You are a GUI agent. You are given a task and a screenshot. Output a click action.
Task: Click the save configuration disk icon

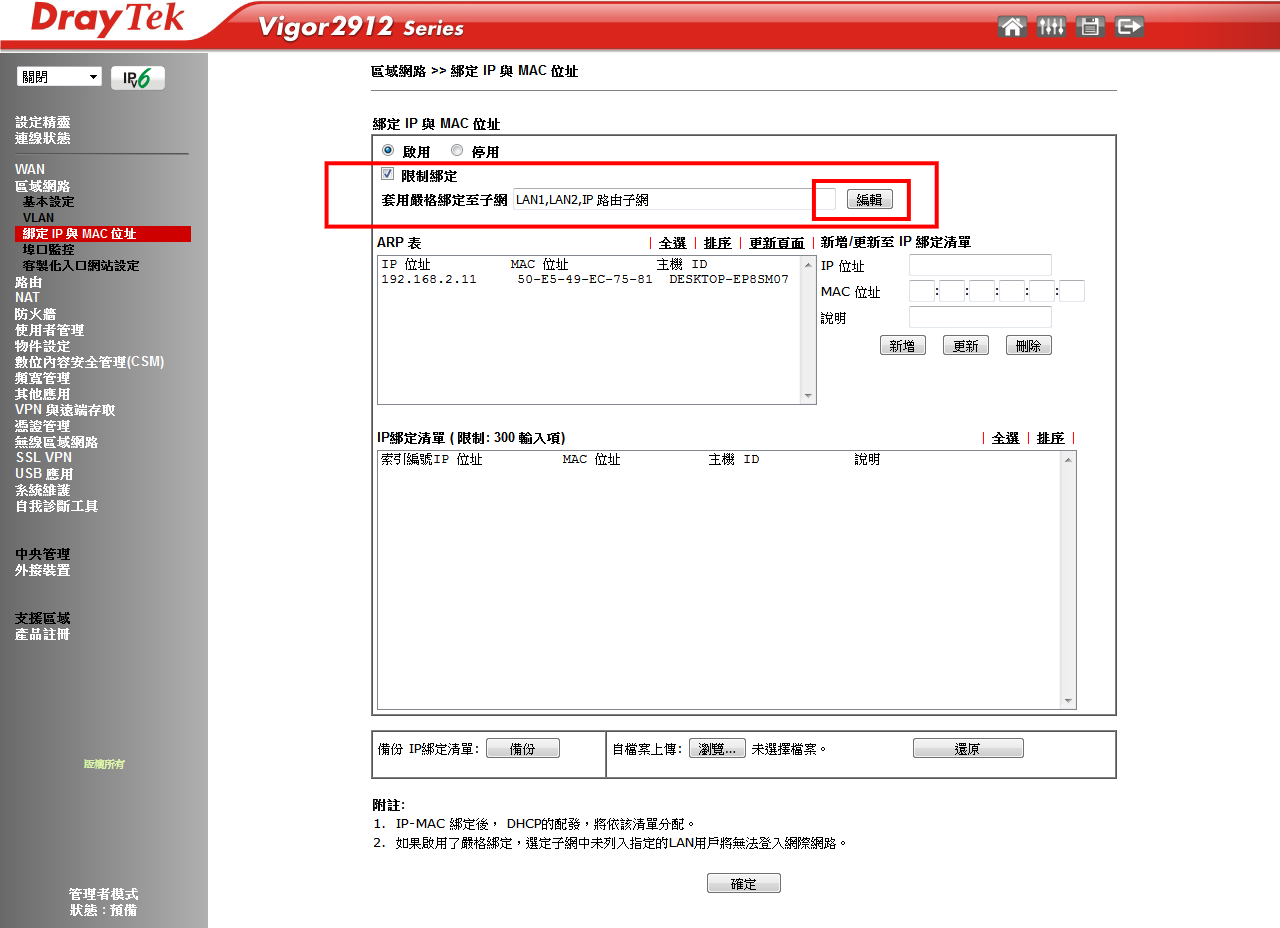coord(1090,27)
